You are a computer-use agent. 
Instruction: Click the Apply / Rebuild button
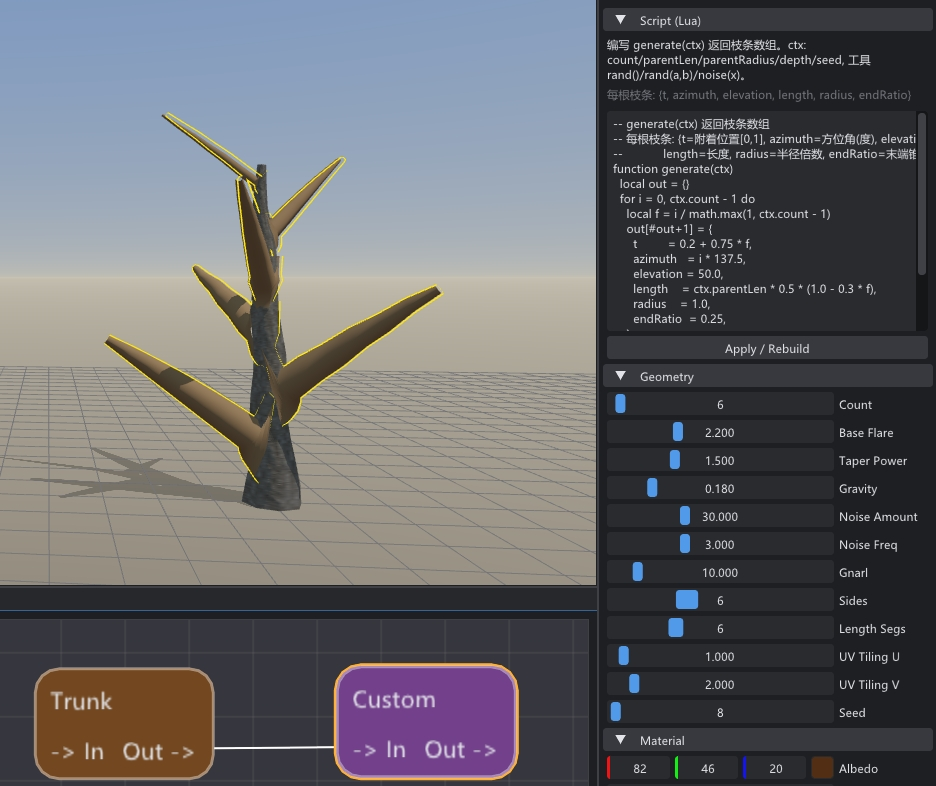[x=767, y=349]
